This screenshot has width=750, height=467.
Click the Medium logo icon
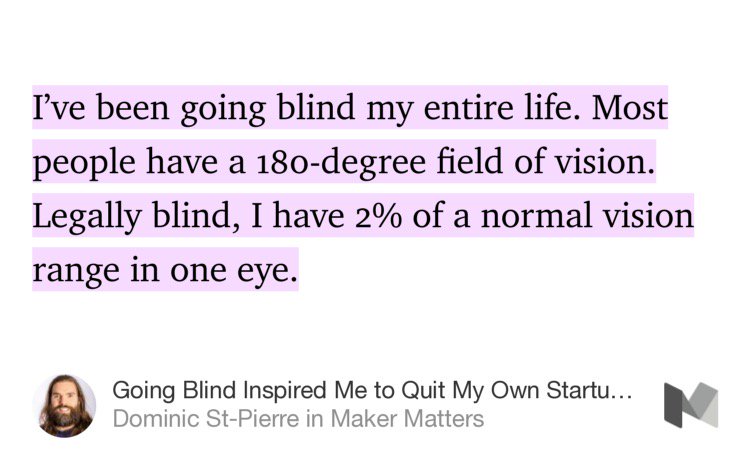coord(691,403)
